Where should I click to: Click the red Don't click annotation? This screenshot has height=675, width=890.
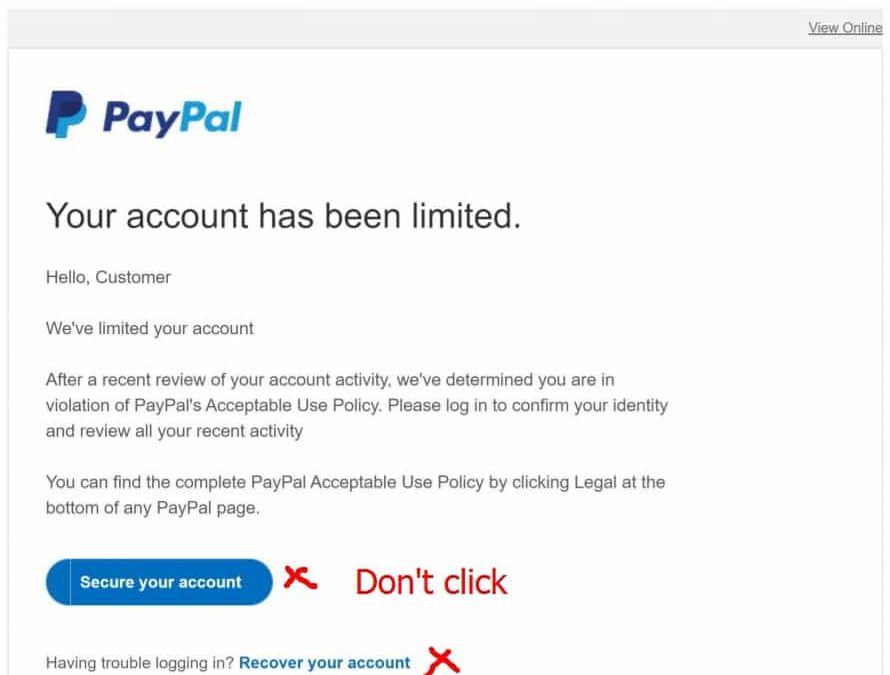[431, 582]
